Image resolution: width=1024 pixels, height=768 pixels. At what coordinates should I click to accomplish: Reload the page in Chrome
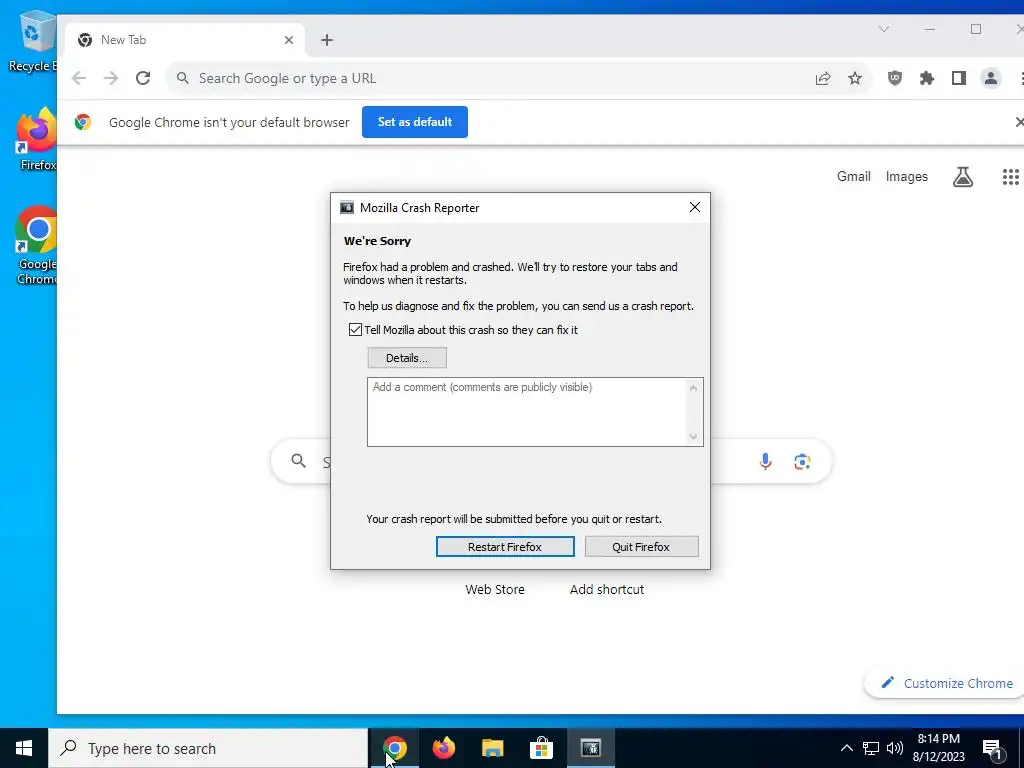coord(143,78)
